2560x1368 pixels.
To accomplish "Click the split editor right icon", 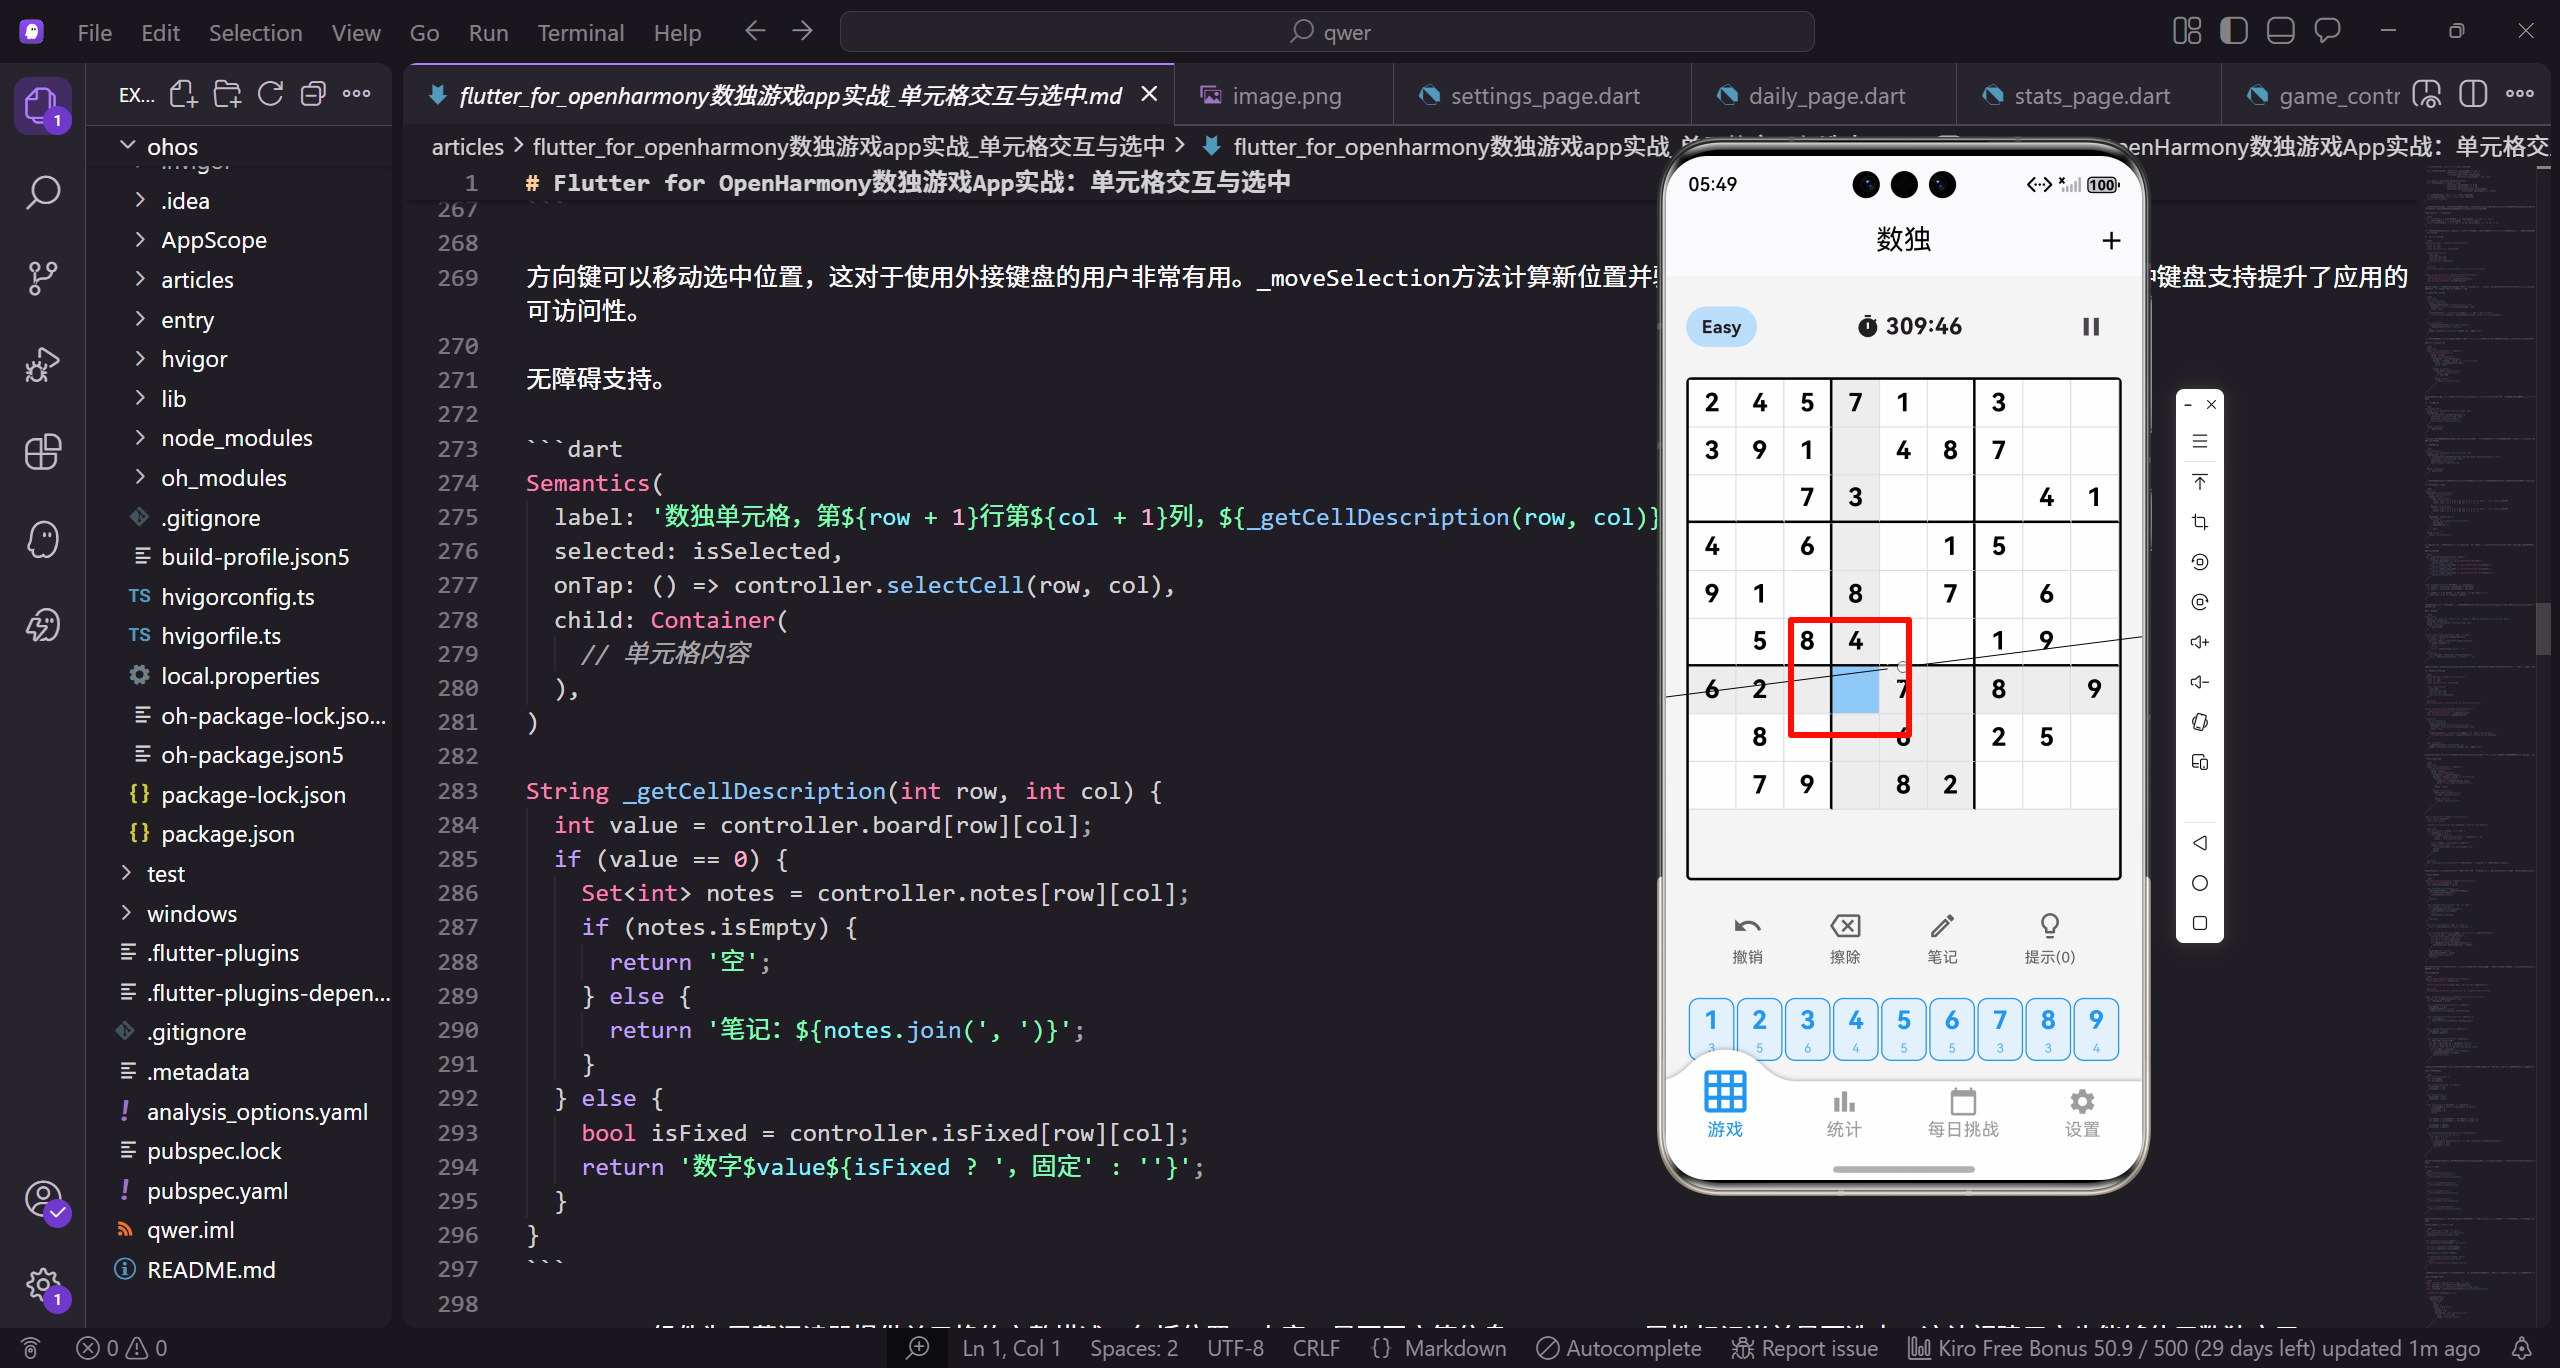I will 2473,94.
